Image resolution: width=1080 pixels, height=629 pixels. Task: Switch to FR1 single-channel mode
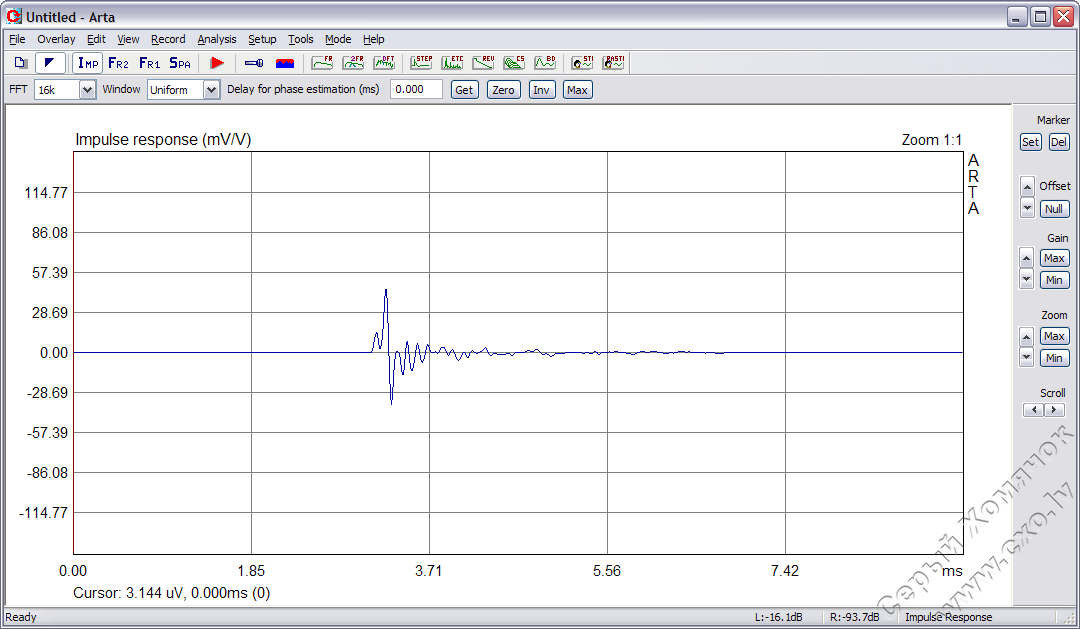pyautogui.click(x=149, y=63)
